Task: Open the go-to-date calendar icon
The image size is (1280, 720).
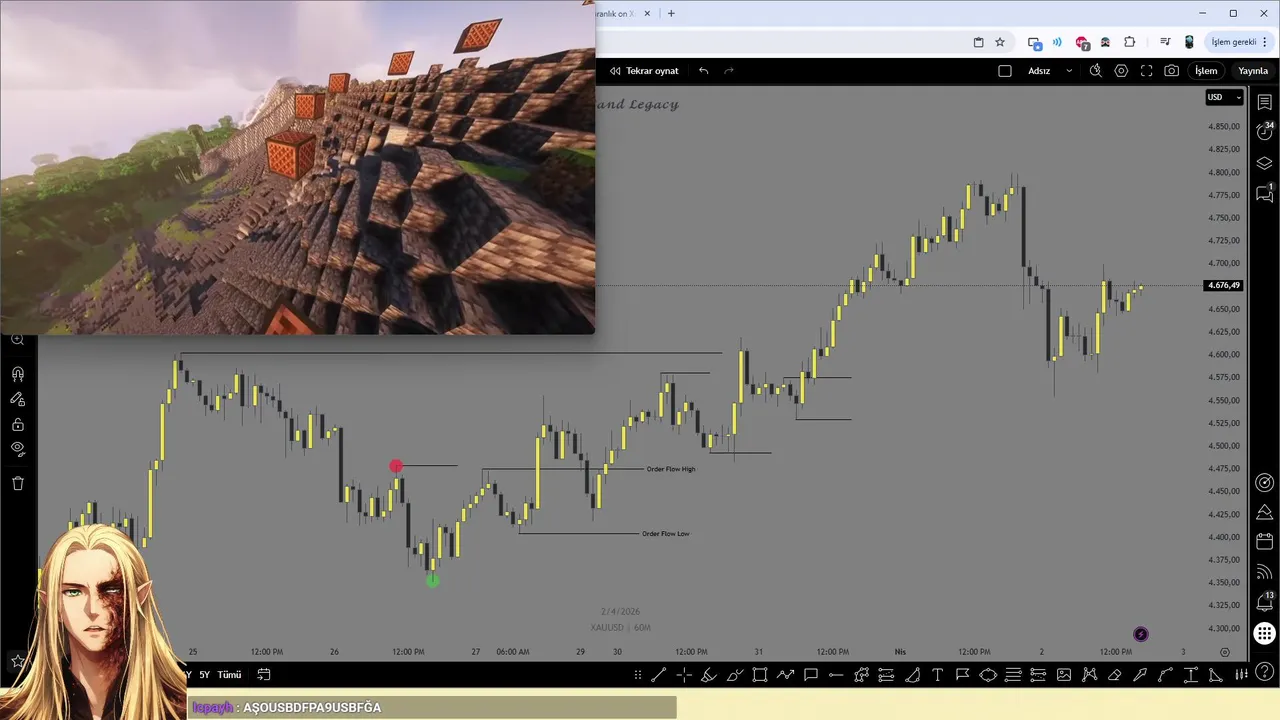Action: click(x=264, y=675)
